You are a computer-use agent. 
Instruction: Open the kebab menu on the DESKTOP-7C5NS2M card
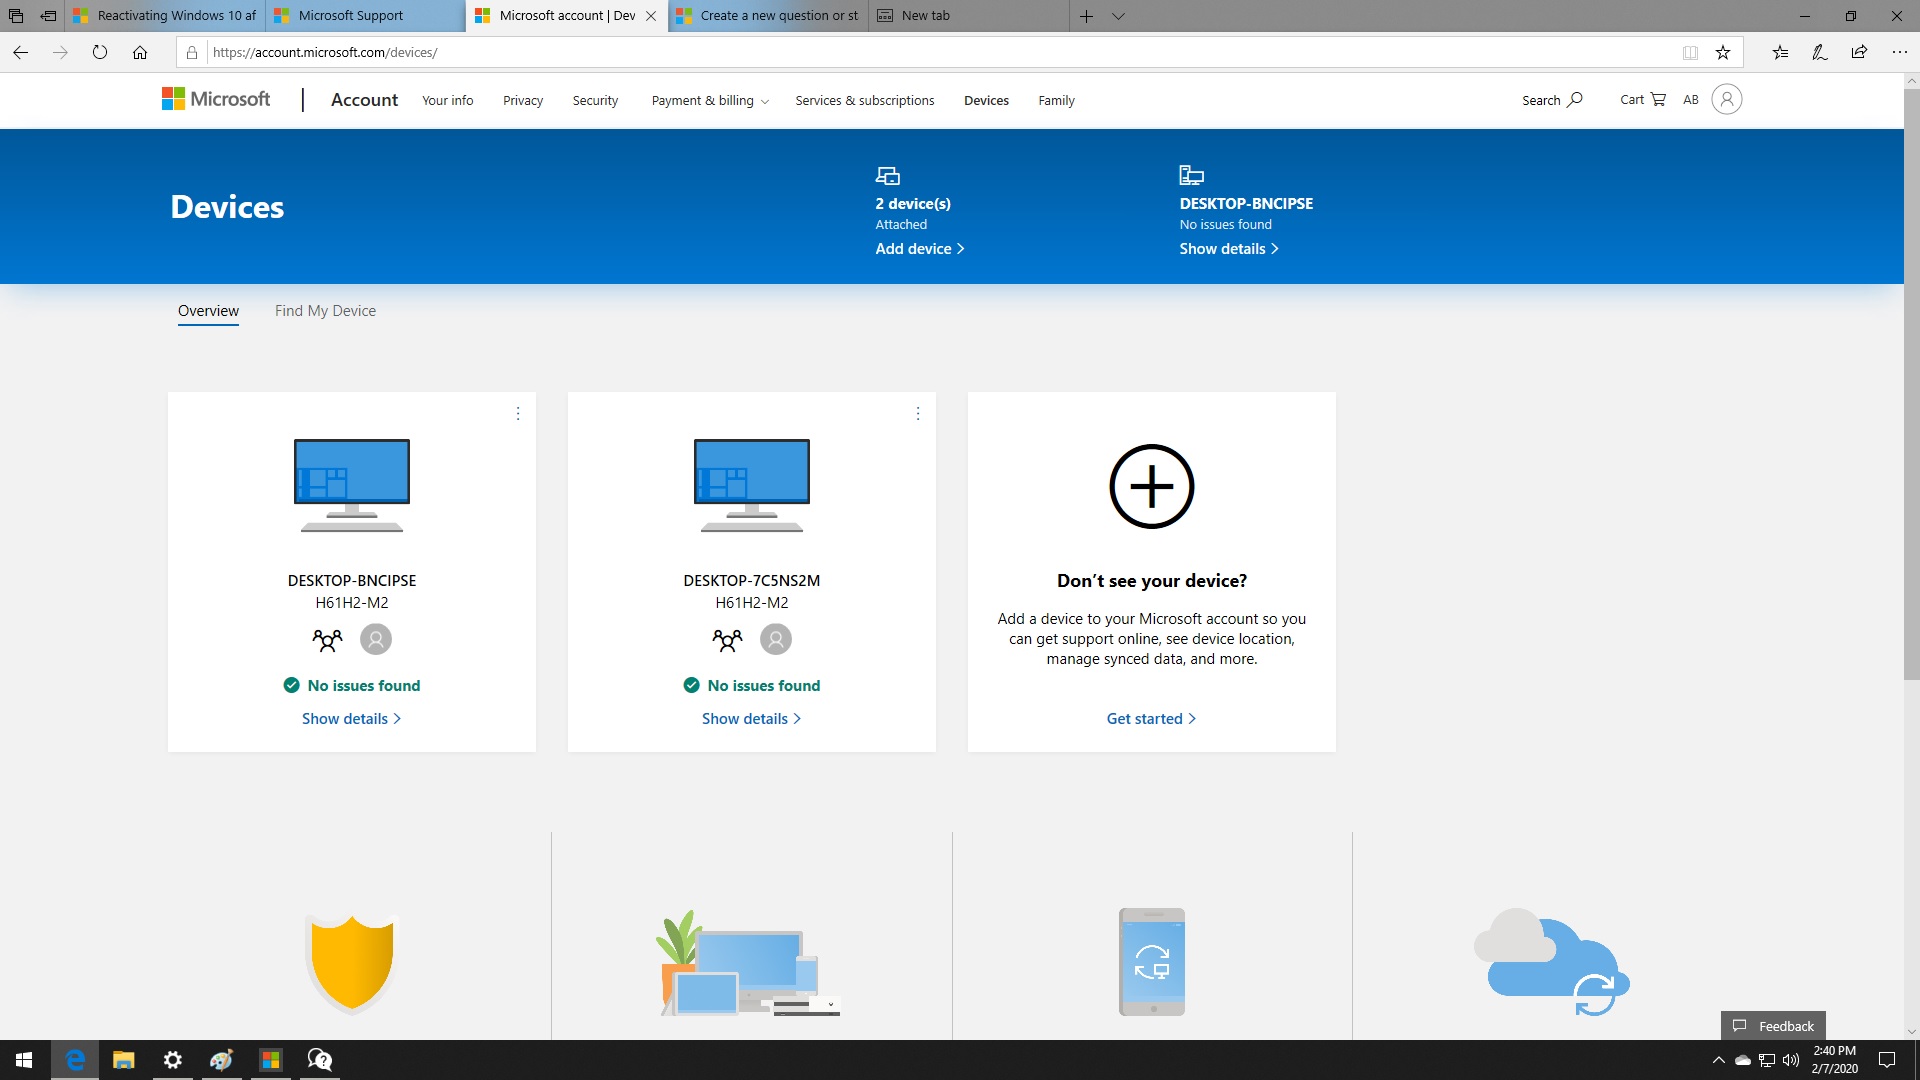[918, 413]
